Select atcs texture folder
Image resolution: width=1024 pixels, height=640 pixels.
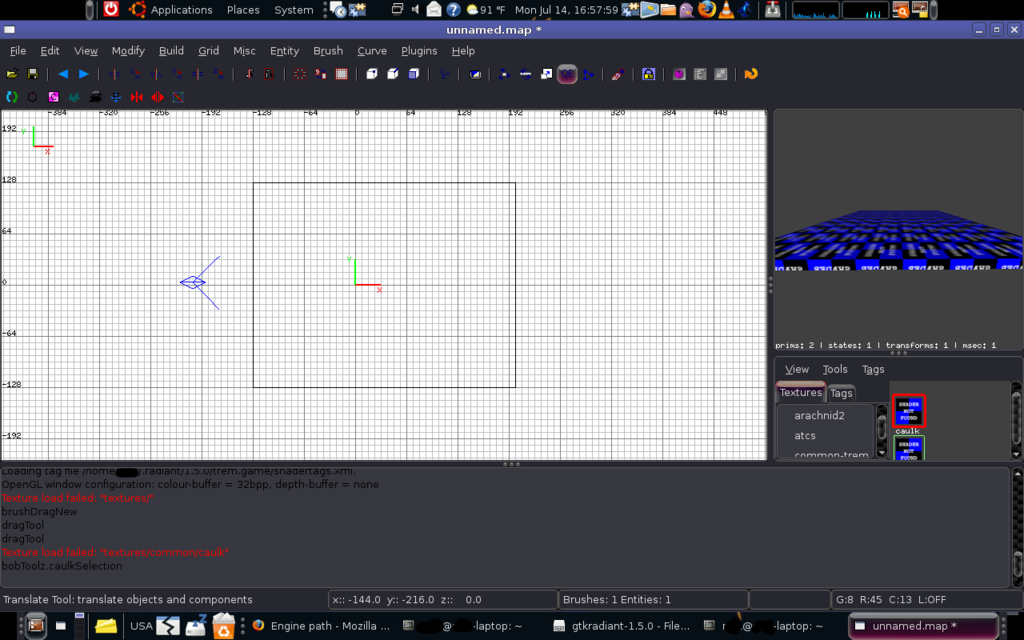[x=805, y=435]
